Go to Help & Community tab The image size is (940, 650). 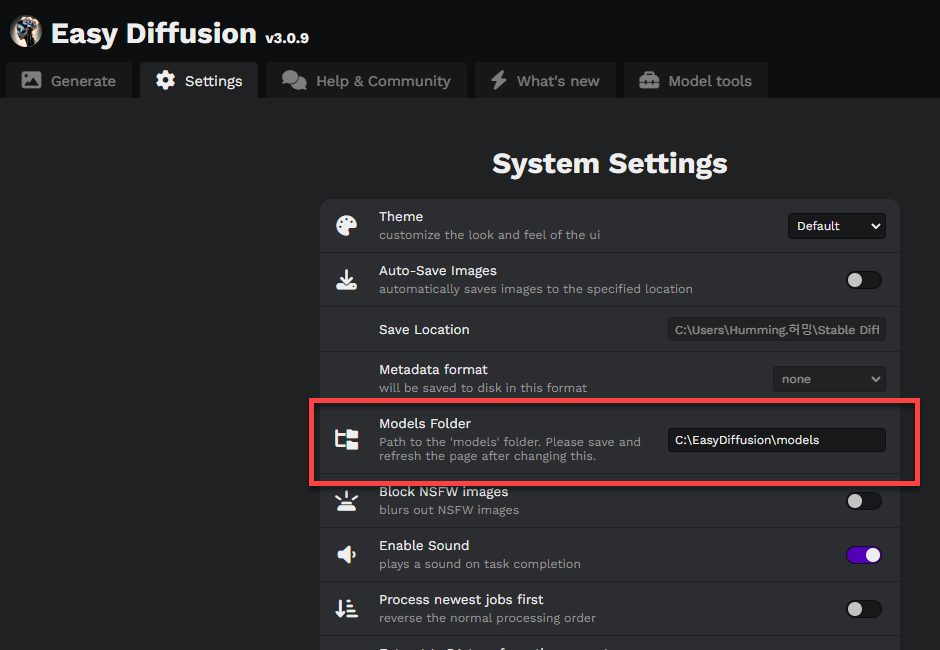tap(366, 80)
